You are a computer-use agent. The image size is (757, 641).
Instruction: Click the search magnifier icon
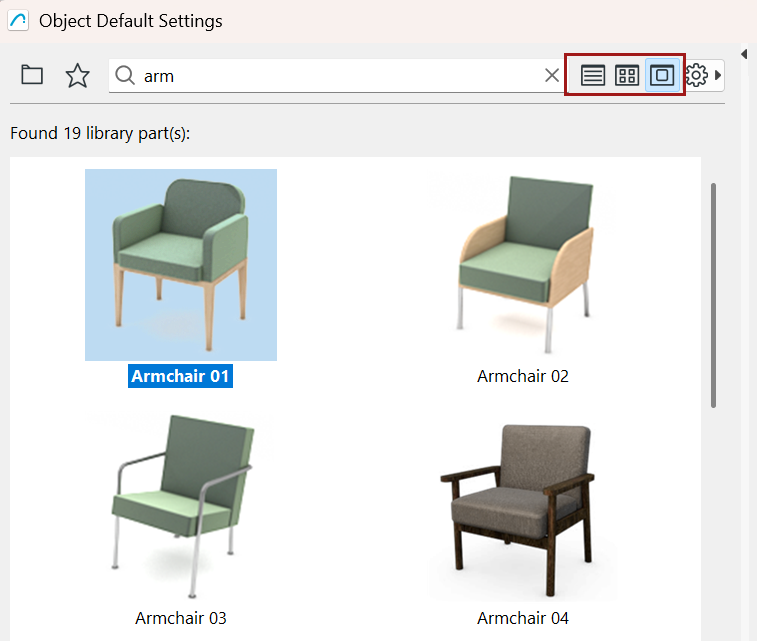[x=125, y=75]
